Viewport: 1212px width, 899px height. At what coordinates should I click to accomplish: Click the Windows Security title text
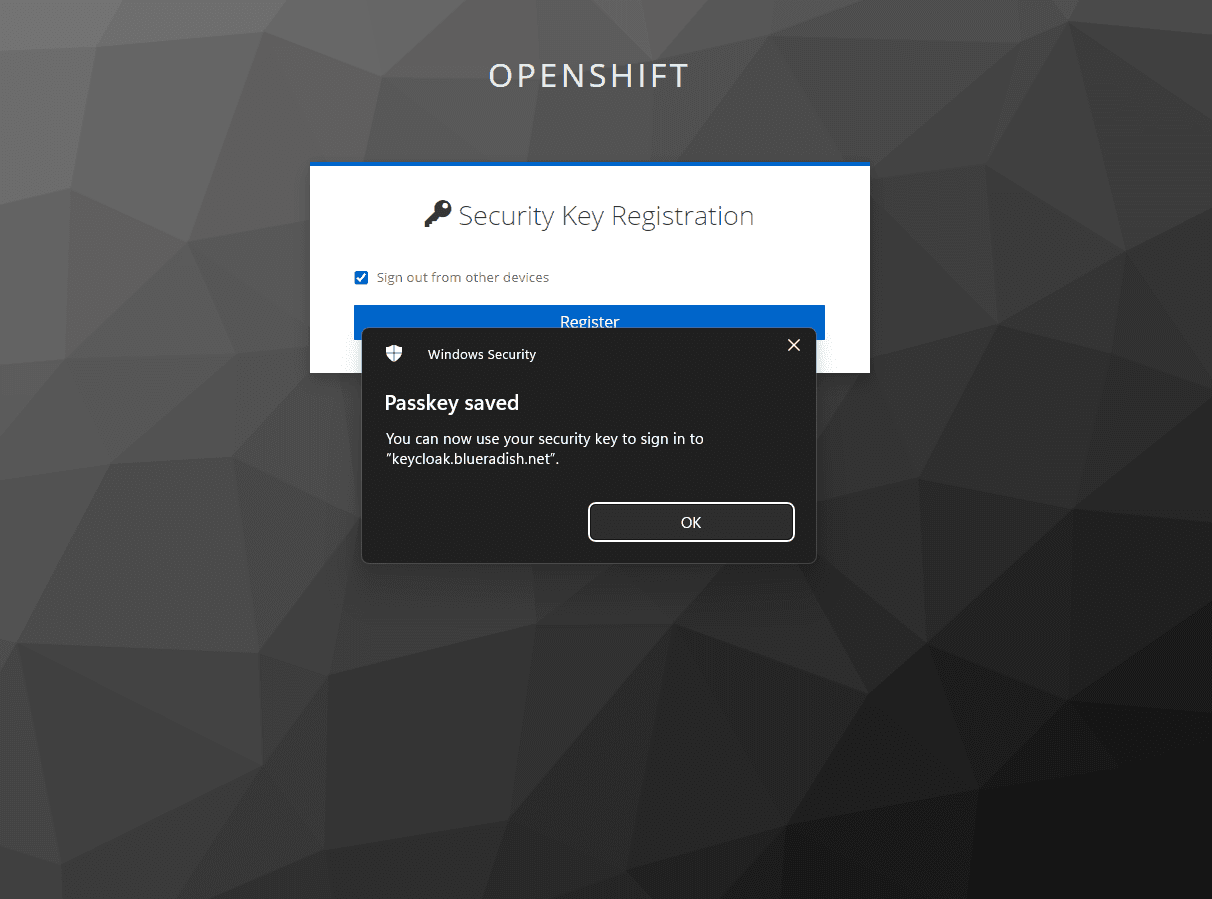482,354
